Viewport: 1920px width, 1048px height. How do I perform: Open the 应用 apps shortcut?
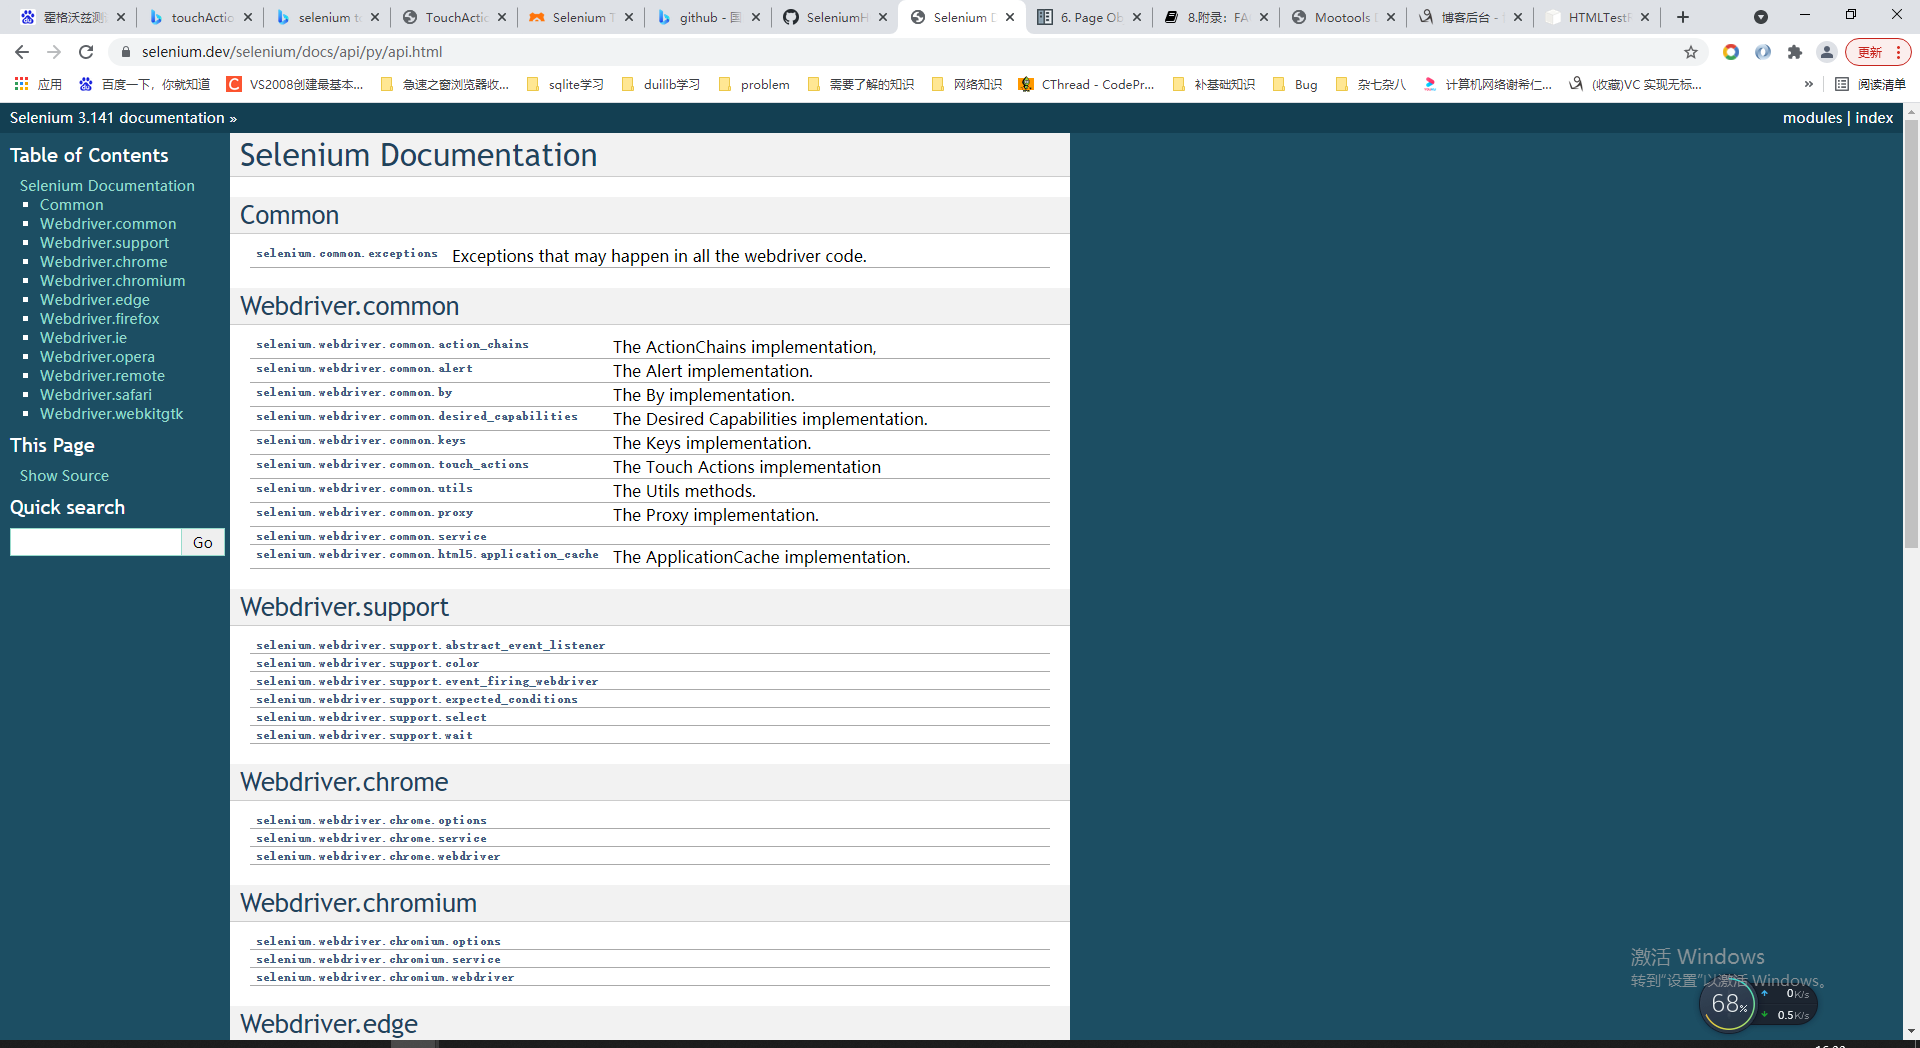pyautogui.click(x=38, y=84)
